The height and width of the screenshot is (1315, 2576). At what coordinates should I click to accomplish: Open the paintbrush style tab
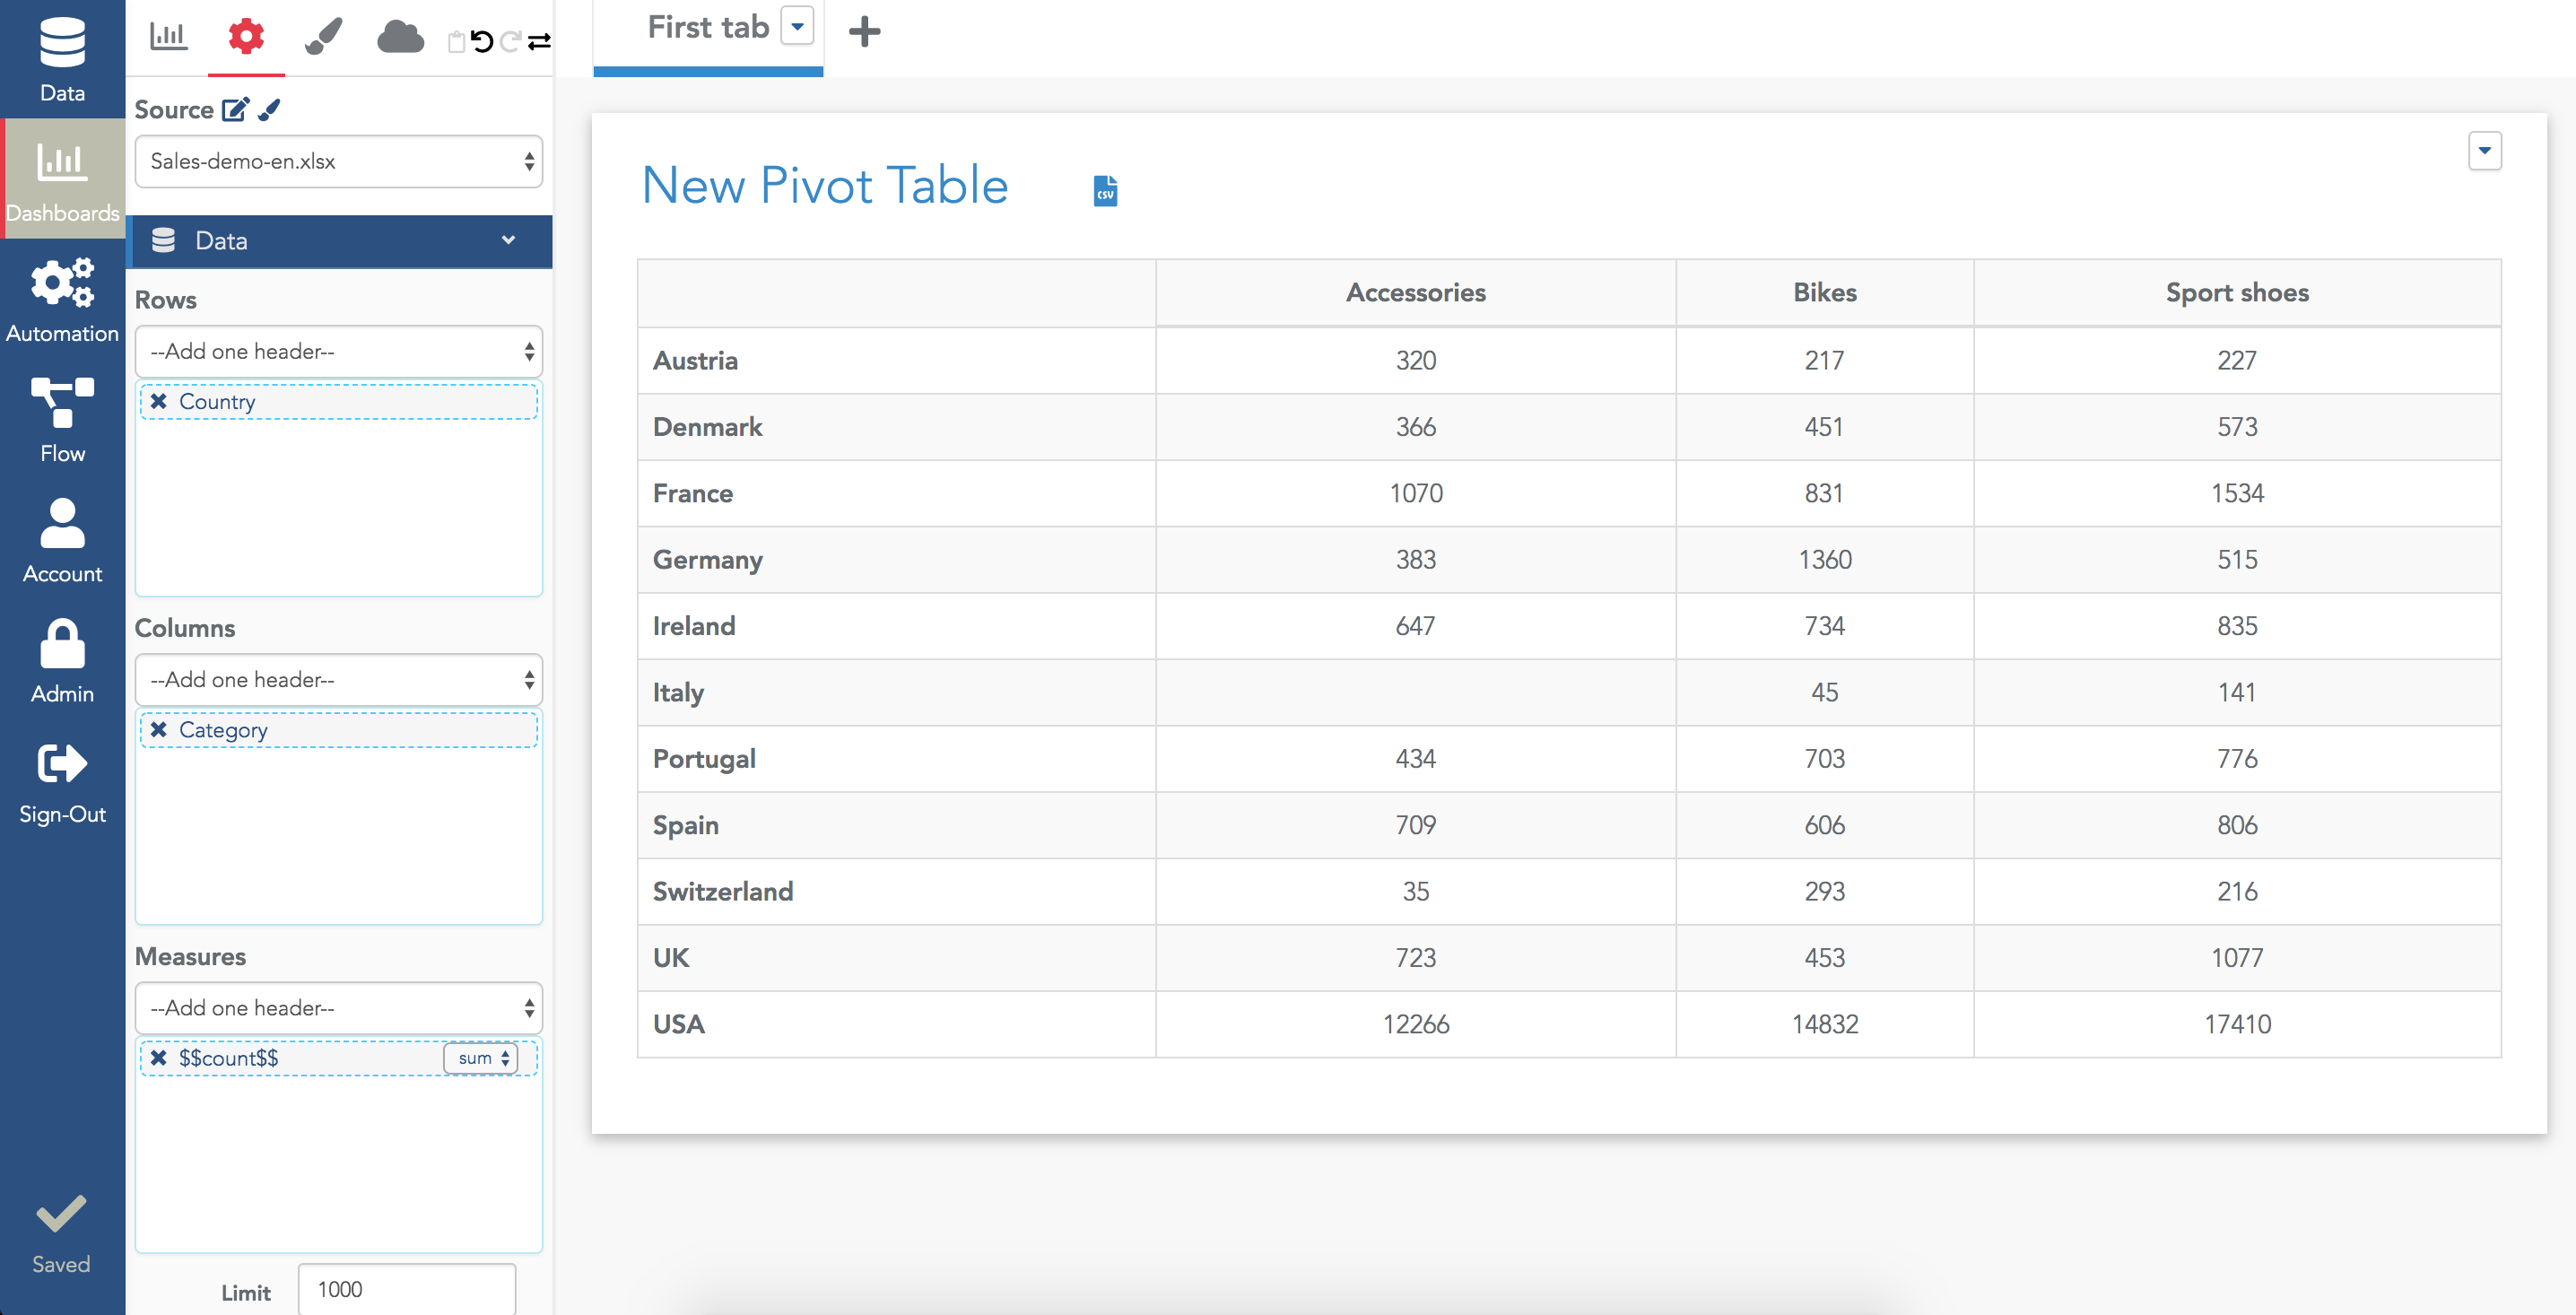[323, 37]
